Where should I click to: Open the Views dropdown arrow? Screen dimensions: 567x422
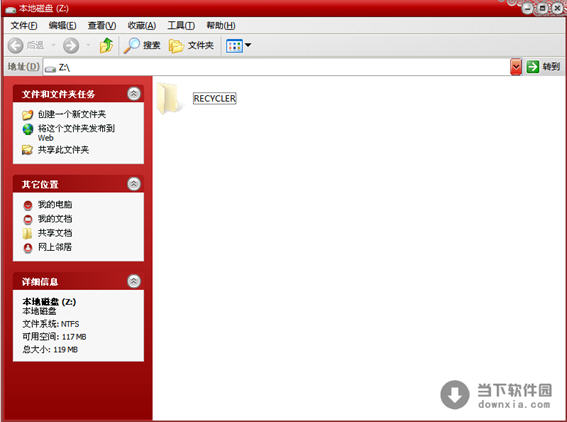click(x=248, y=45)
